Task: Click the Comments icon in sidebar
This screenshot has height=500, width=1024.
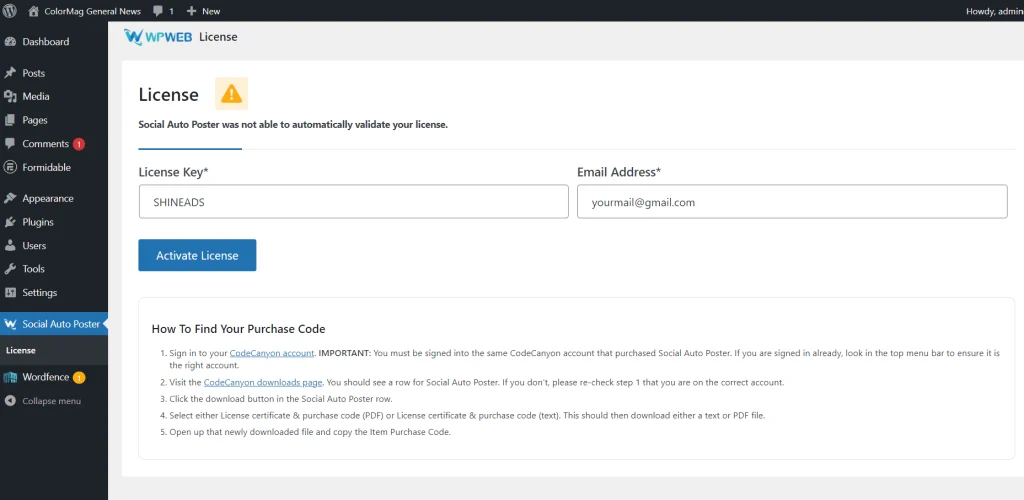Action: click(10, 144)
